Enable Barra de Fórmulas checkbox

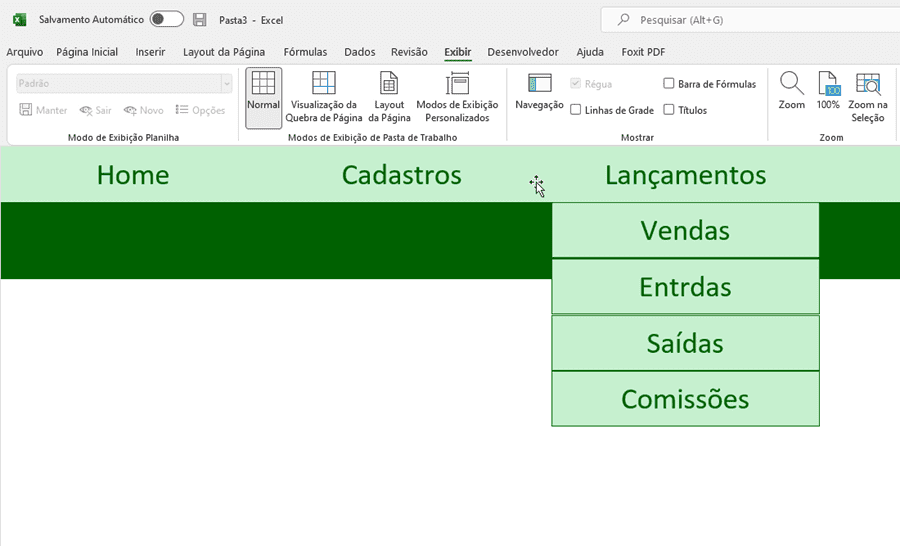coord(669,84)
